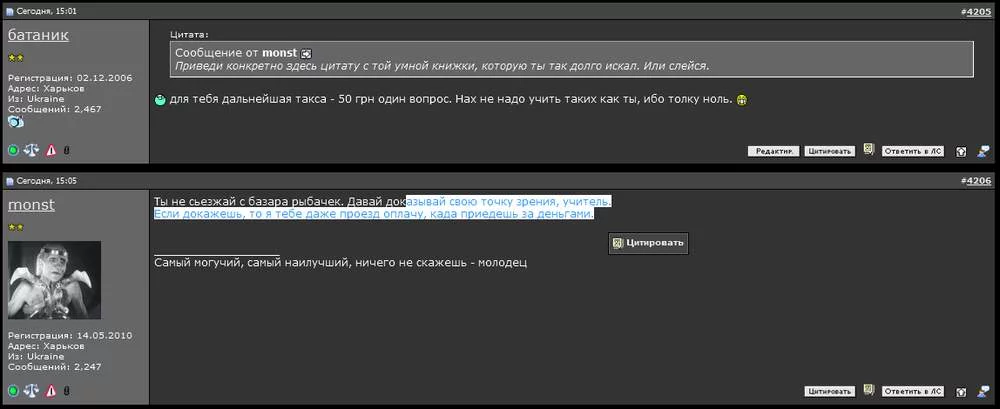Click the floating Цитировать popup for selected text
Image resolution: width=1000 pixels, height=409 pixels.
click(648, 243)
